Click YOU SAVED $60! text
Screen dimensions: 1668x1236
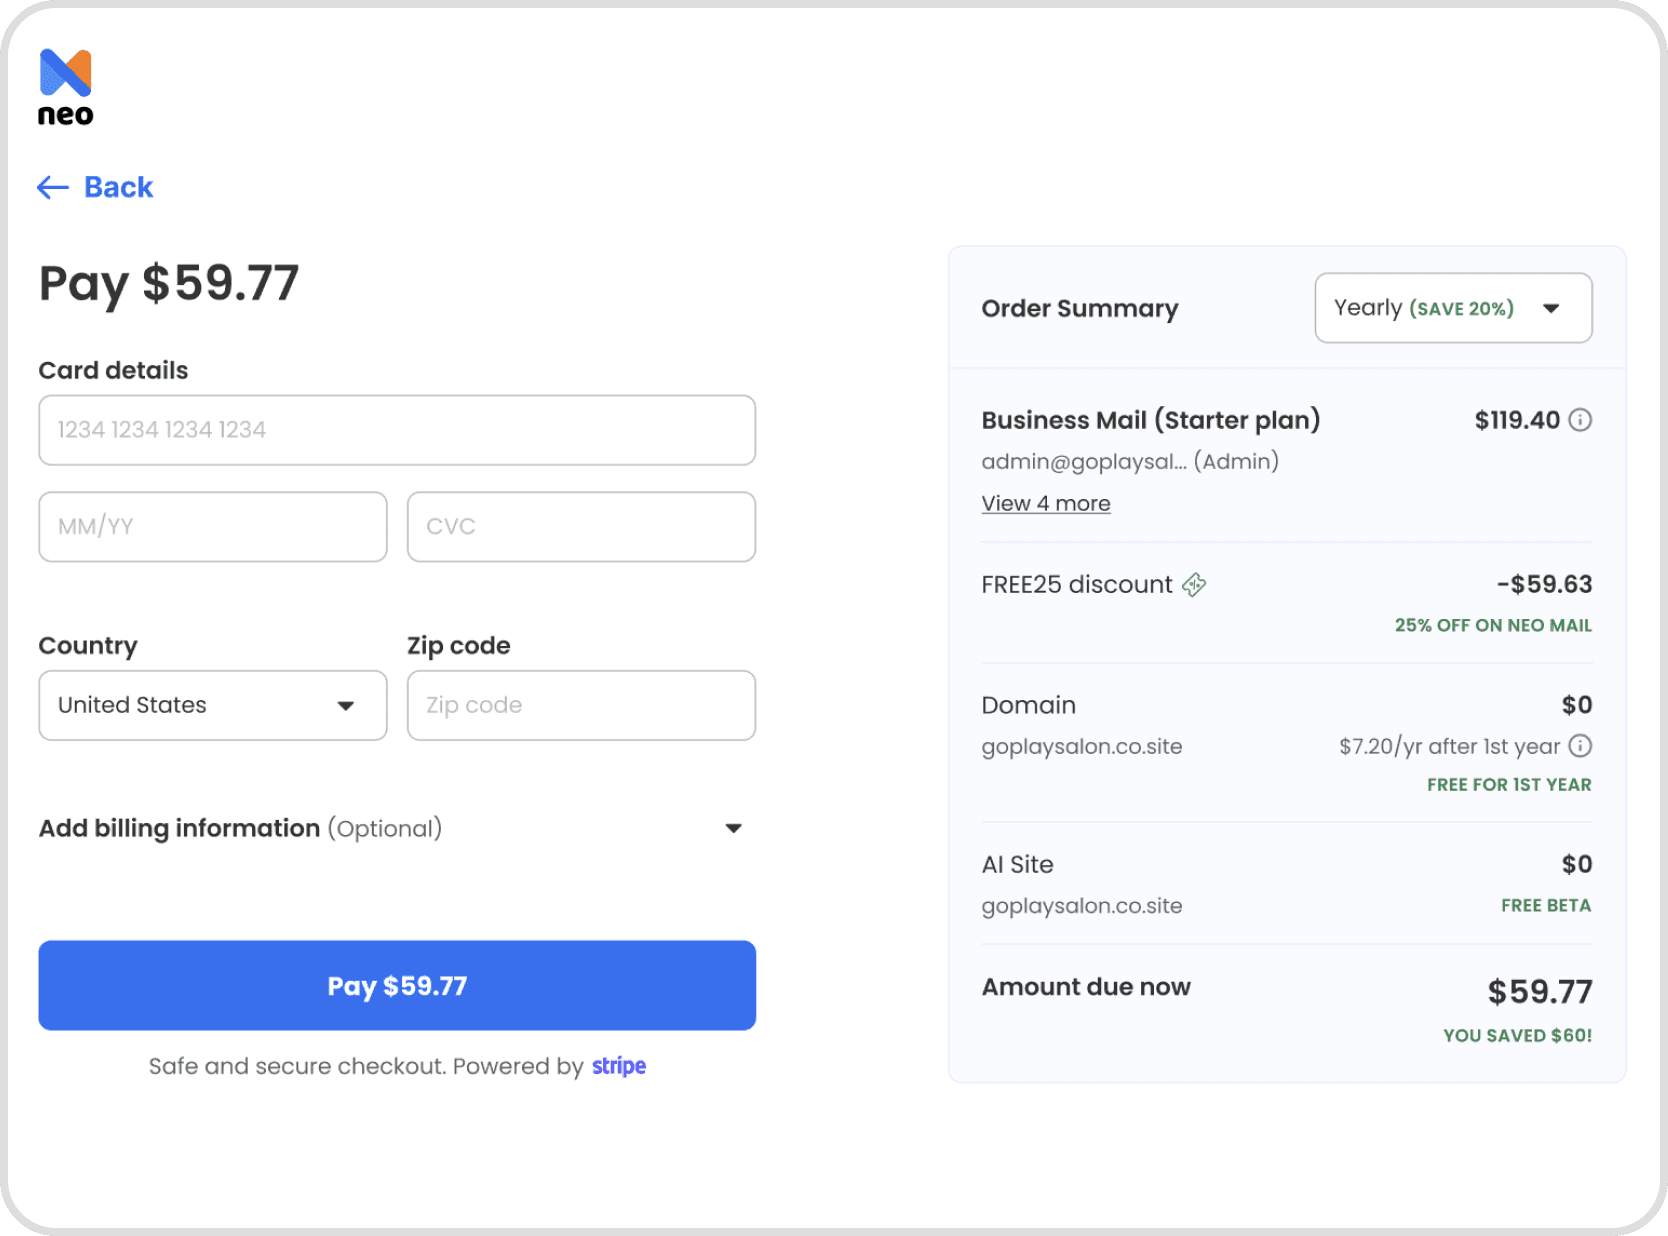pyautogui.click(x=1517, y=1036)
